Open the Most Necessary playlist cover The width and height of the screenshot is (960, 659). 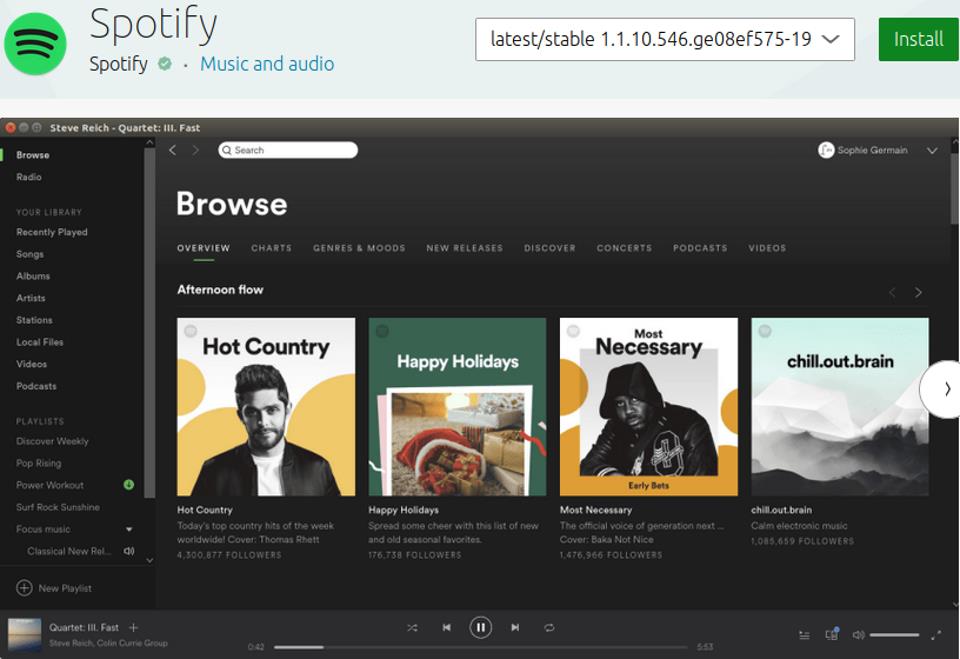pyautogui.click(x=649, y=407)
